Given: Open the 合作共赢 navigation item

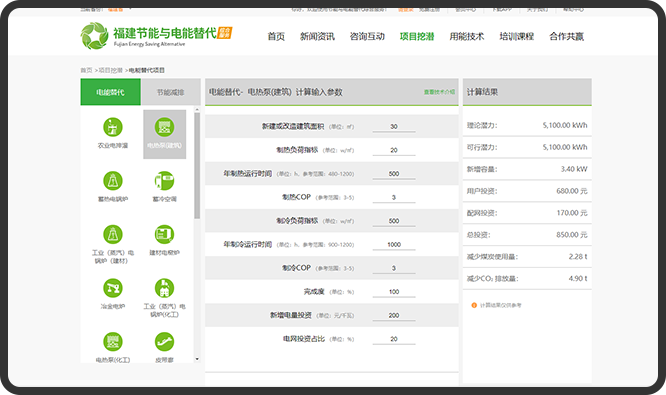Looking at the screenshot, I should click(x=567, y=37).
